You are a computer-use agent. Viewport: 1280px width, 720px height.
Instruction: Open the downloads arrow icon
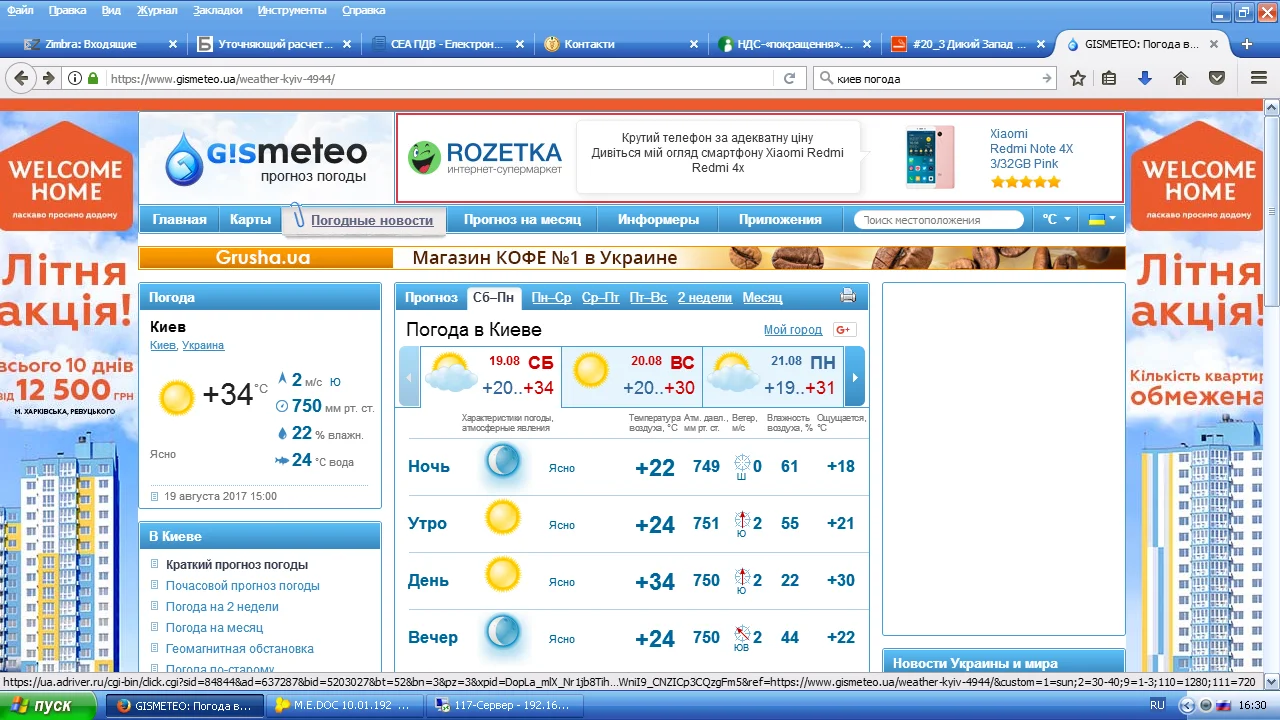click(x=1145, y=78)
